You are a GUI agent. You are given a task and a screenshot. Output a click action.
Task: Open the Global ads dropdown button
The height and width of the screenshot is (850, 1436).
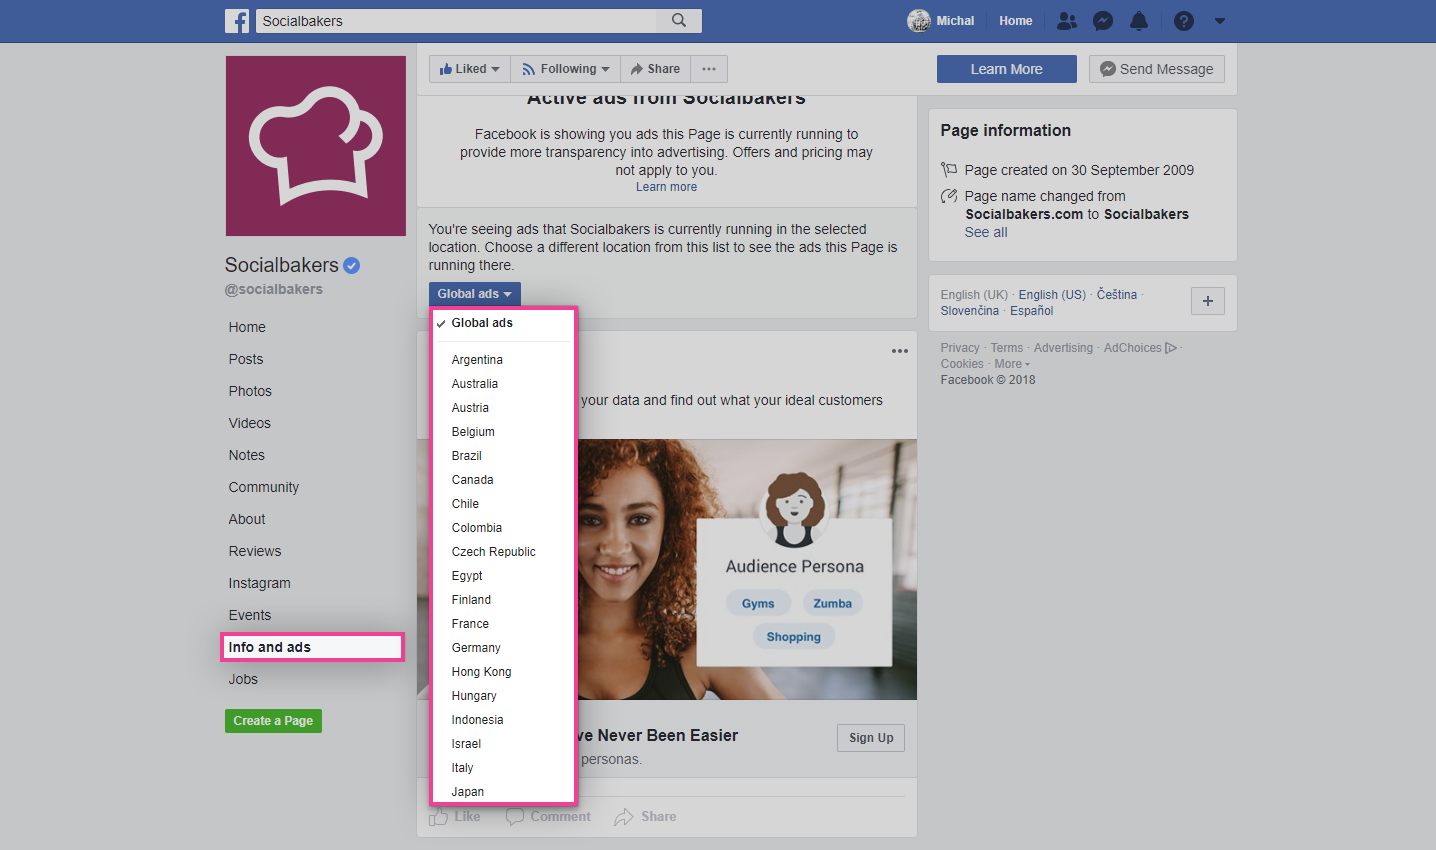click(x=475, y=294)
